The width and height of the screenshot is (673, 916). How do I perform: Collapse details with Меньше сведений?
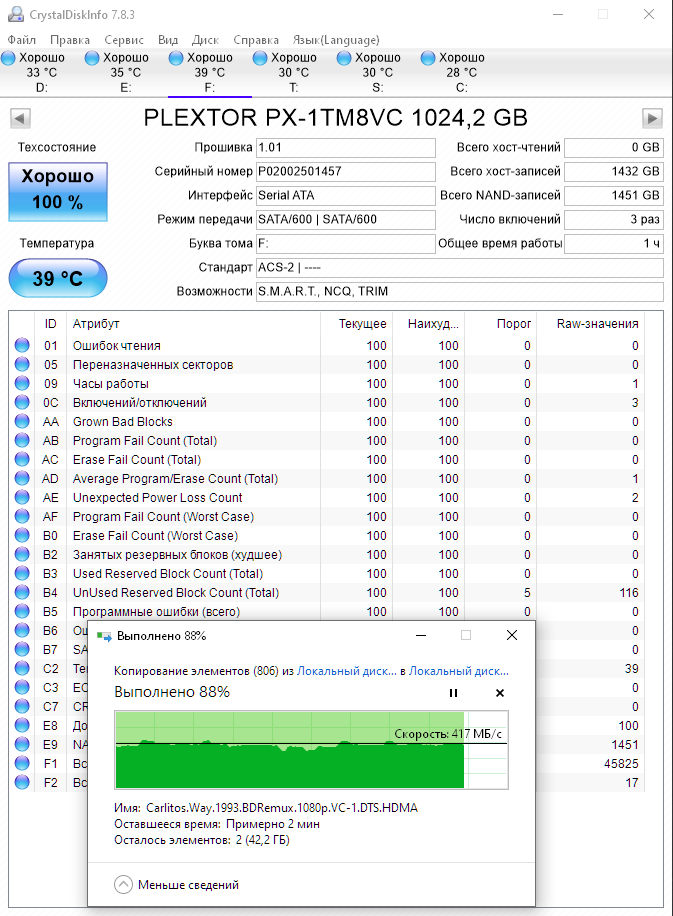point(177,884)
